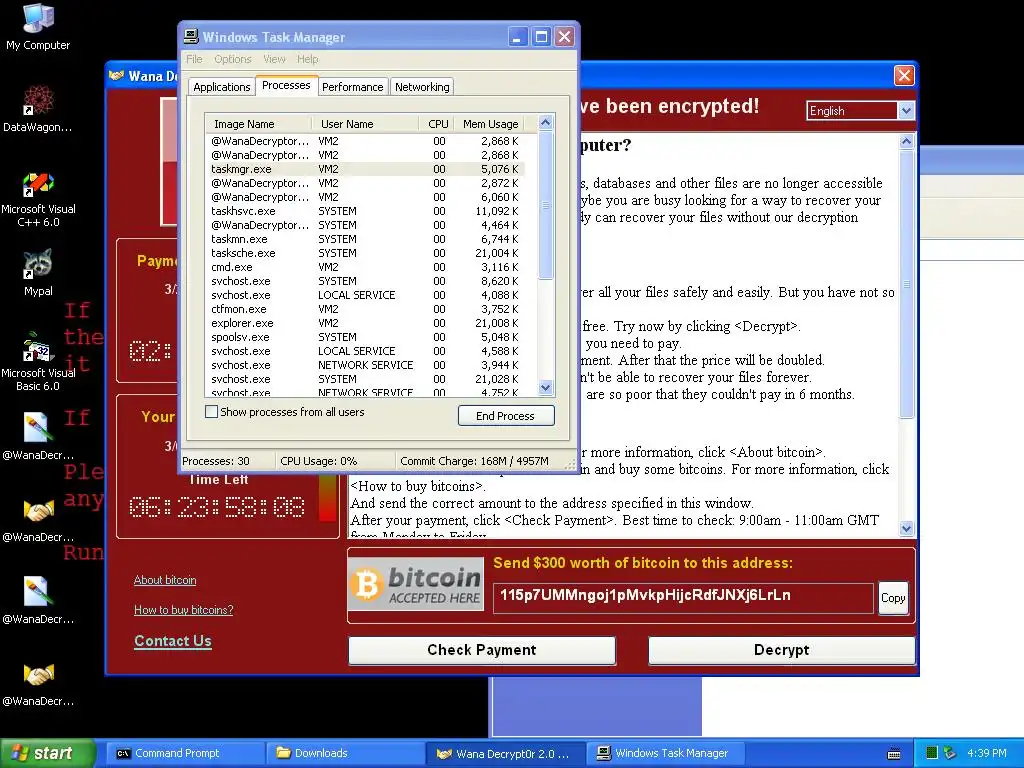Click Commit Charge status bar entry
The height and width of the screenshot is (768, 1024).
coord(474,461)
